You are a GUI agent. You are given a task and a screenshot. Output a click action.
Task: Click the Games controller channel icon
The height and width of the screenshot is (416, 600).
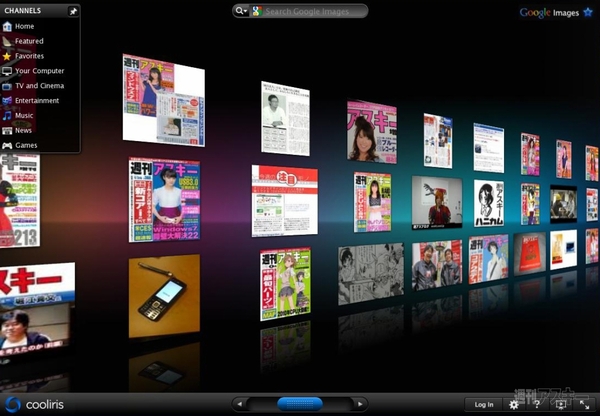coord(7,145)
